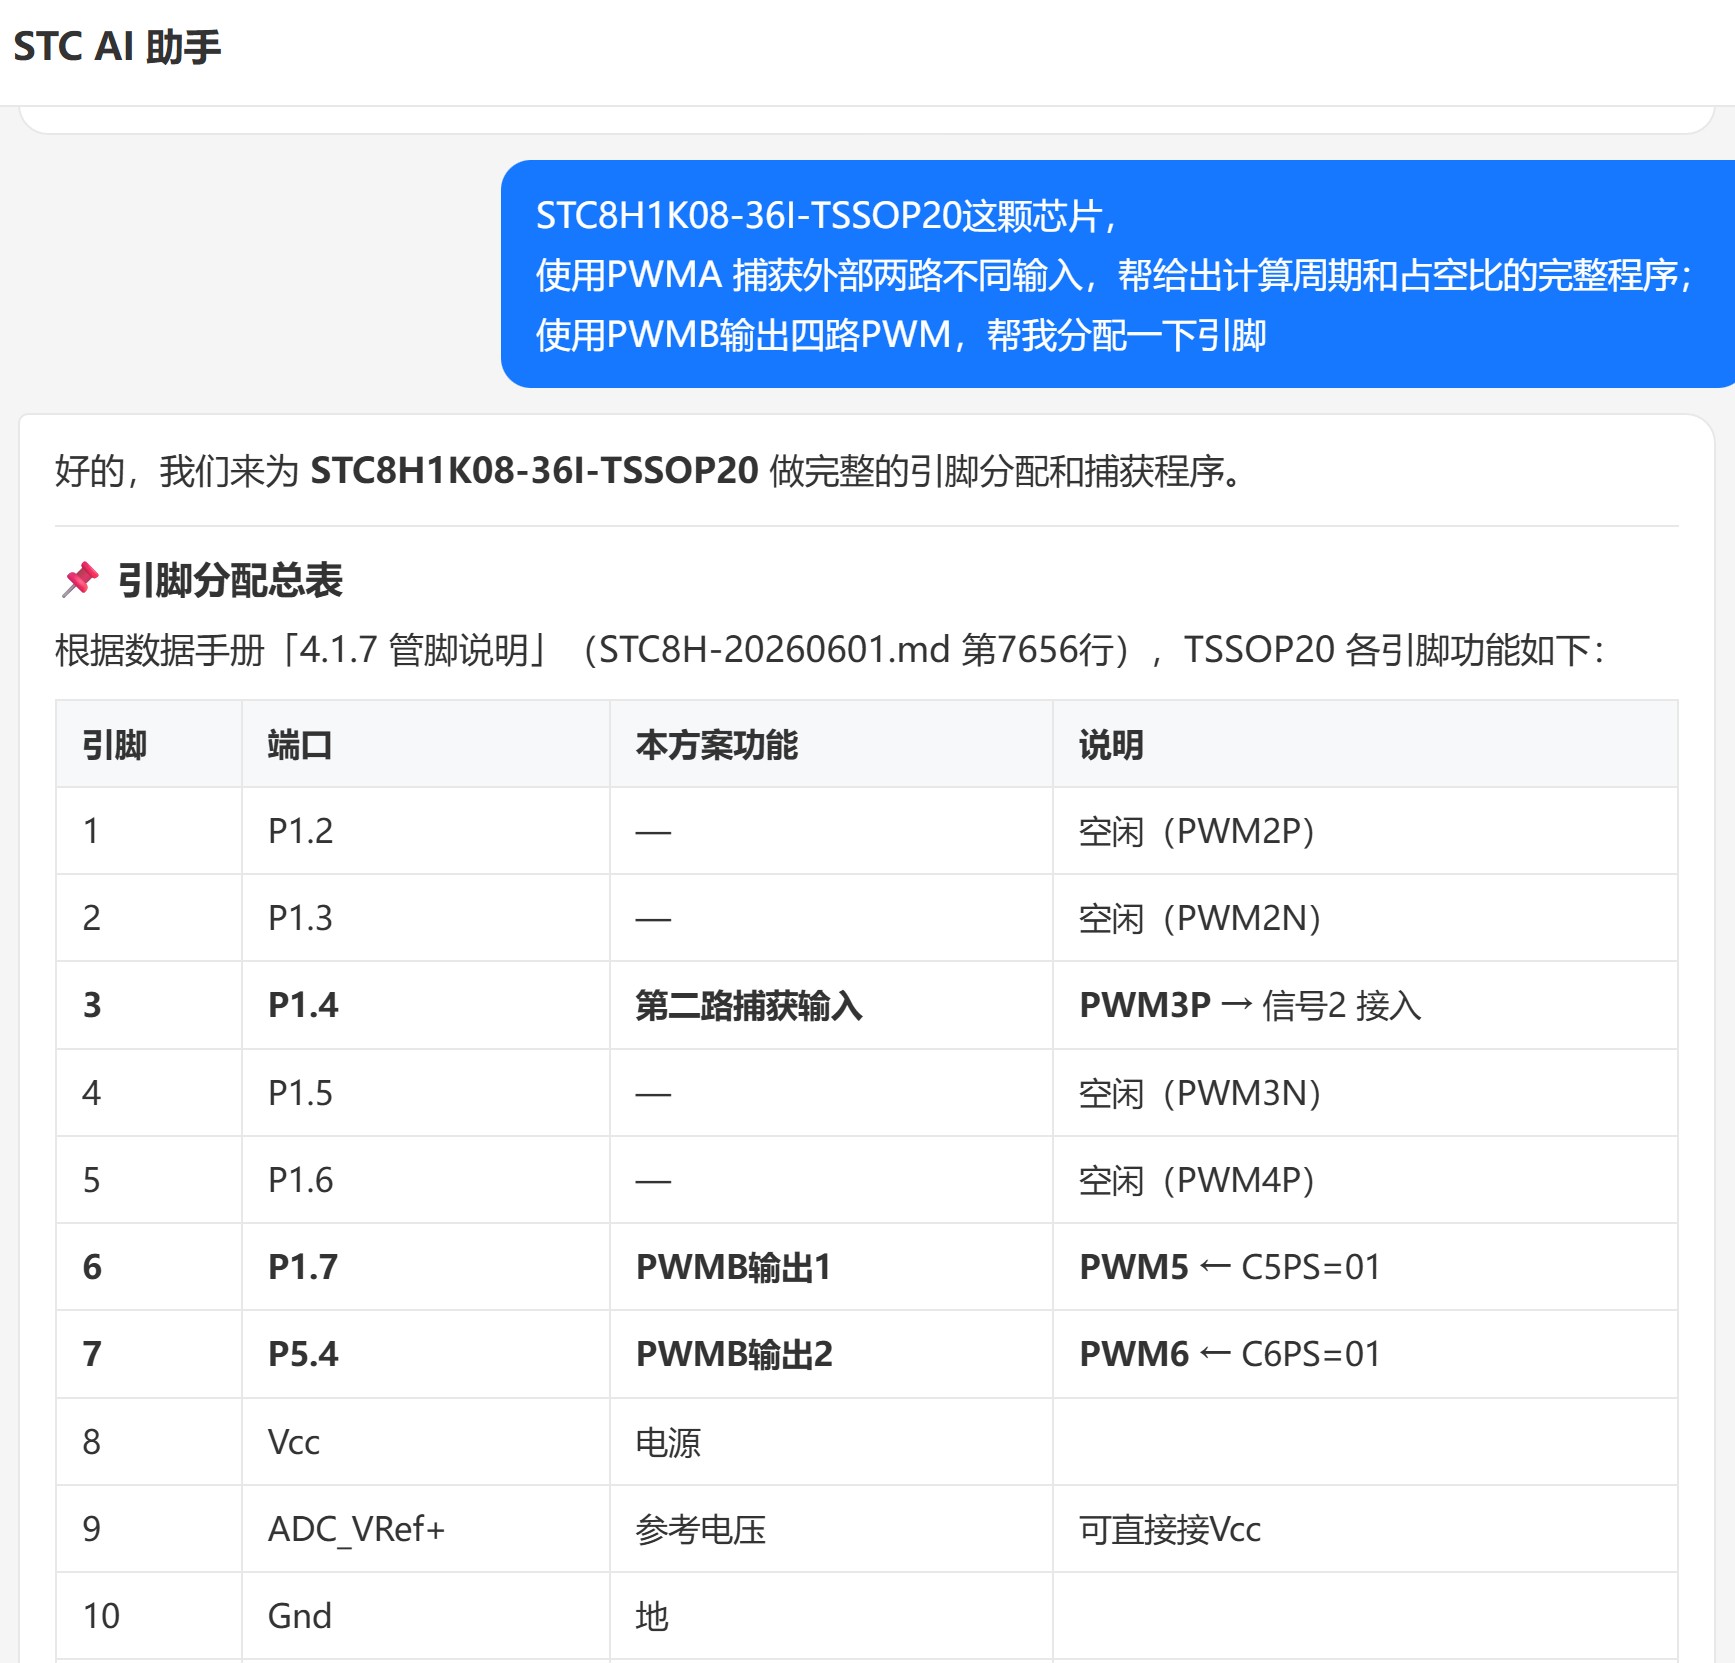
Task: Click the blue user message bubble
Action: [1117, 274]
